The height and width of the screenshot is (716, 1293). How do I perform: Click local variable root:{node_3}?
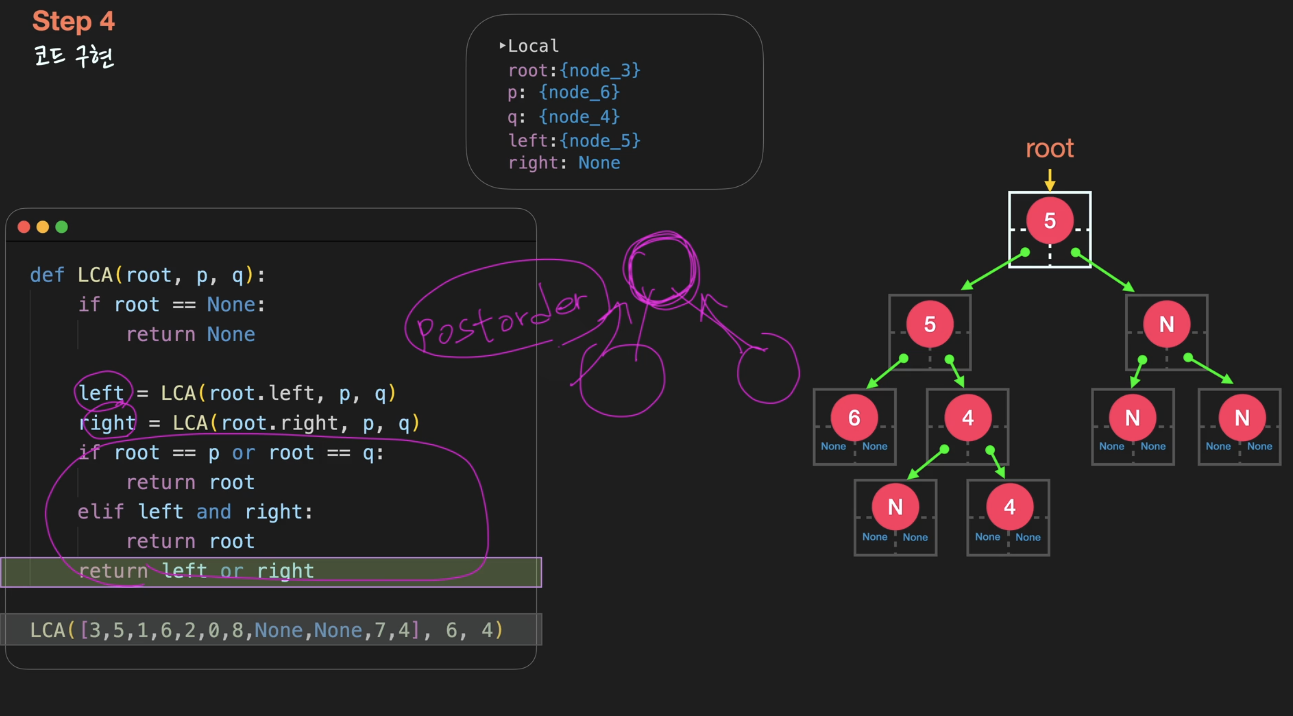tap(574, 70)
